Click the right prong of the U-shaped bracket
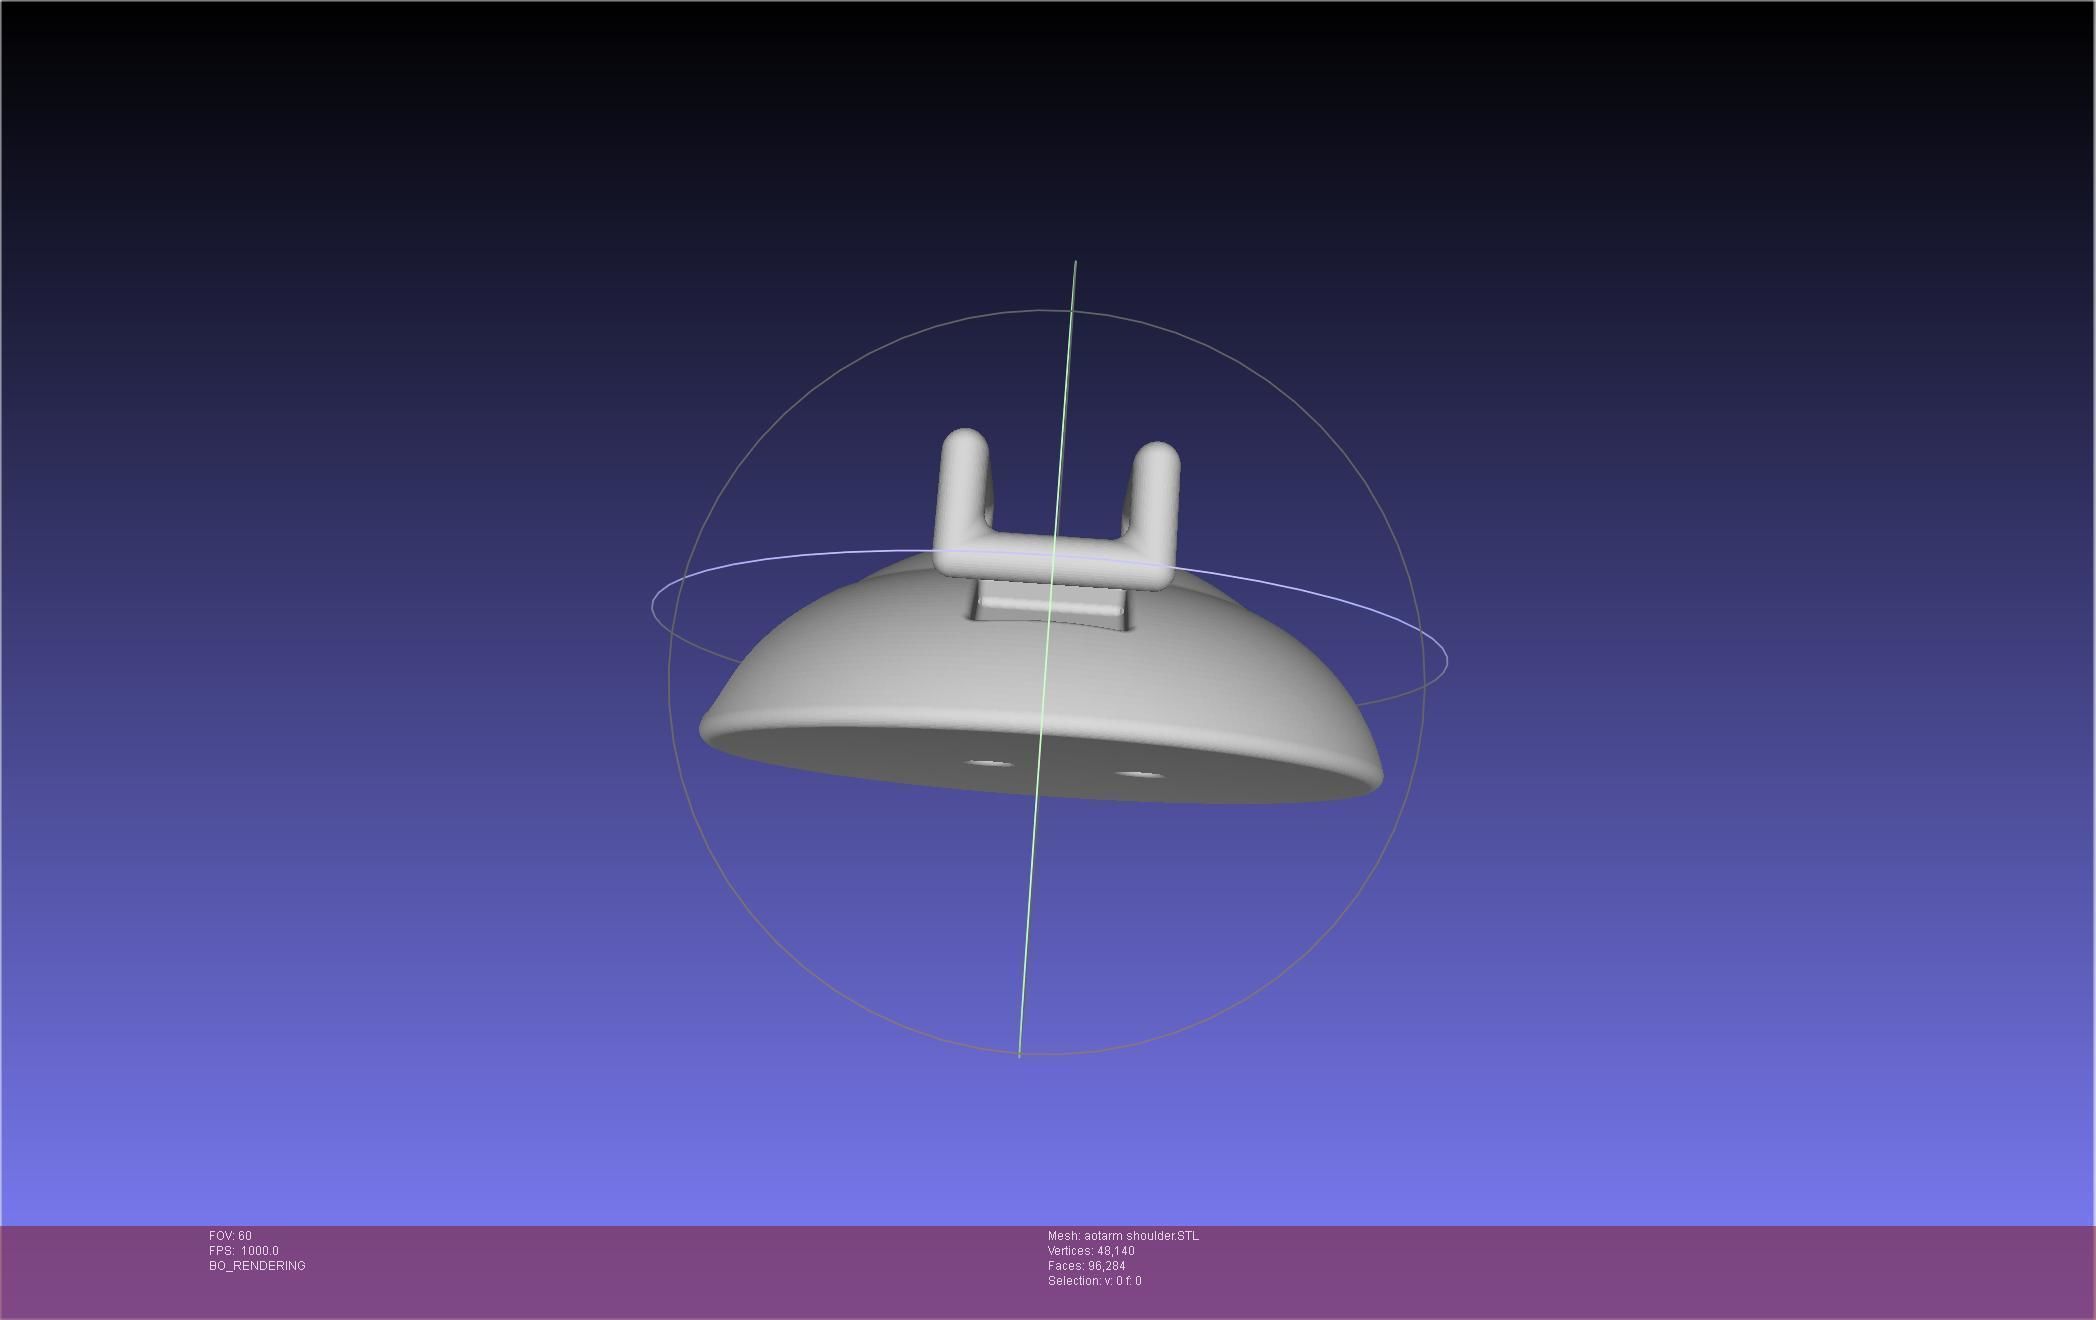Image resolution: width=2096 pixels, height=1320 pixels. pos(1156,500)
